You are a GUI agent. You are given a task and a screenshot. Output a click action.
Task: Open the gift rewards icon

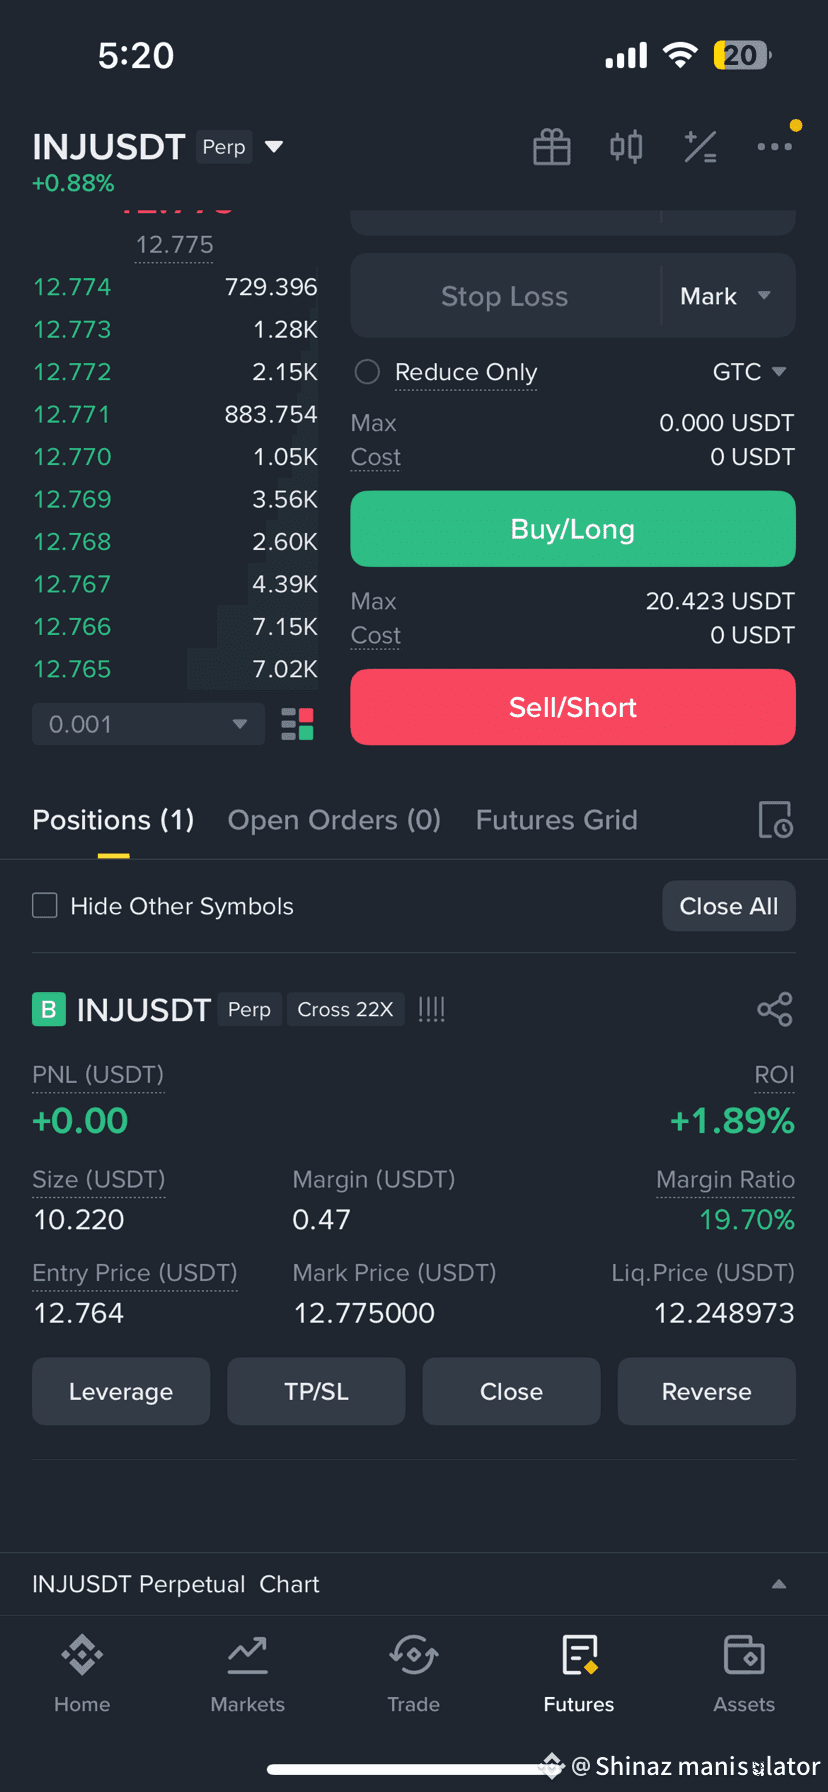click(x=551, y=147)
